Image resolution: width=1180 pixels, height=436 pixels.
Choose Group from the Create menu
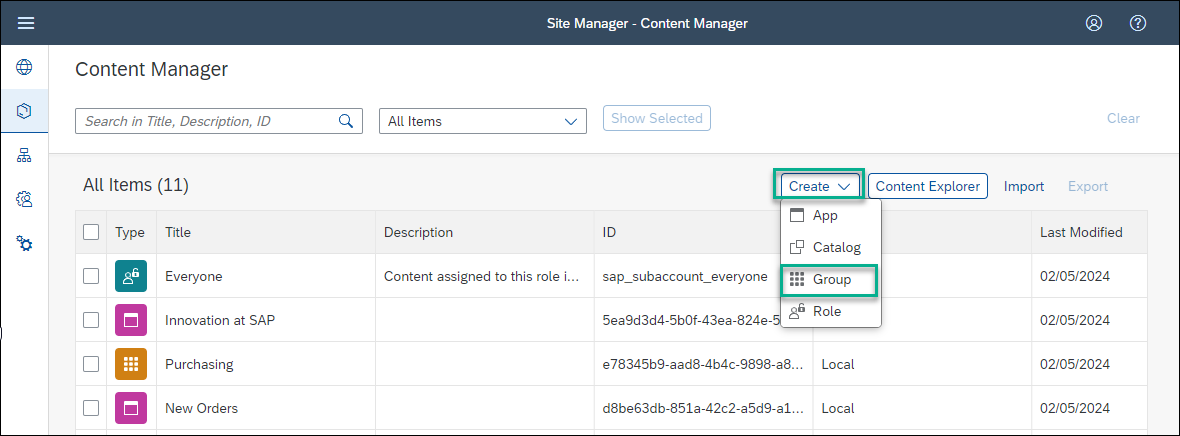(x=831, y=279)
